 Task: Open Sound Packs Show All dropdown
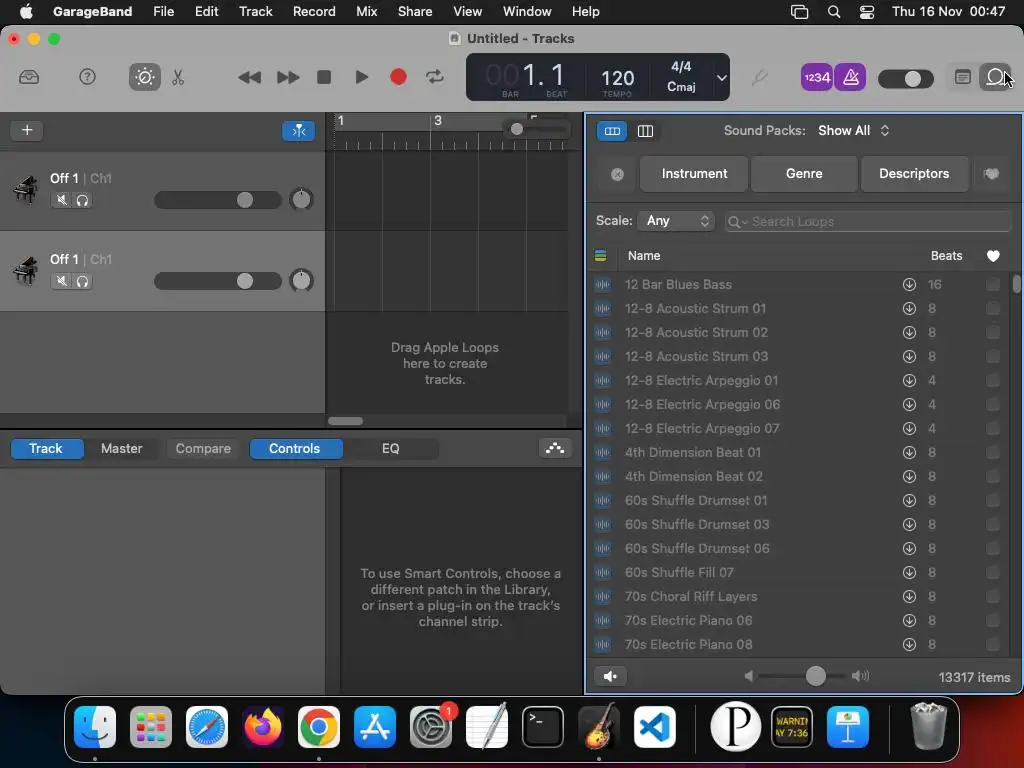854,131
